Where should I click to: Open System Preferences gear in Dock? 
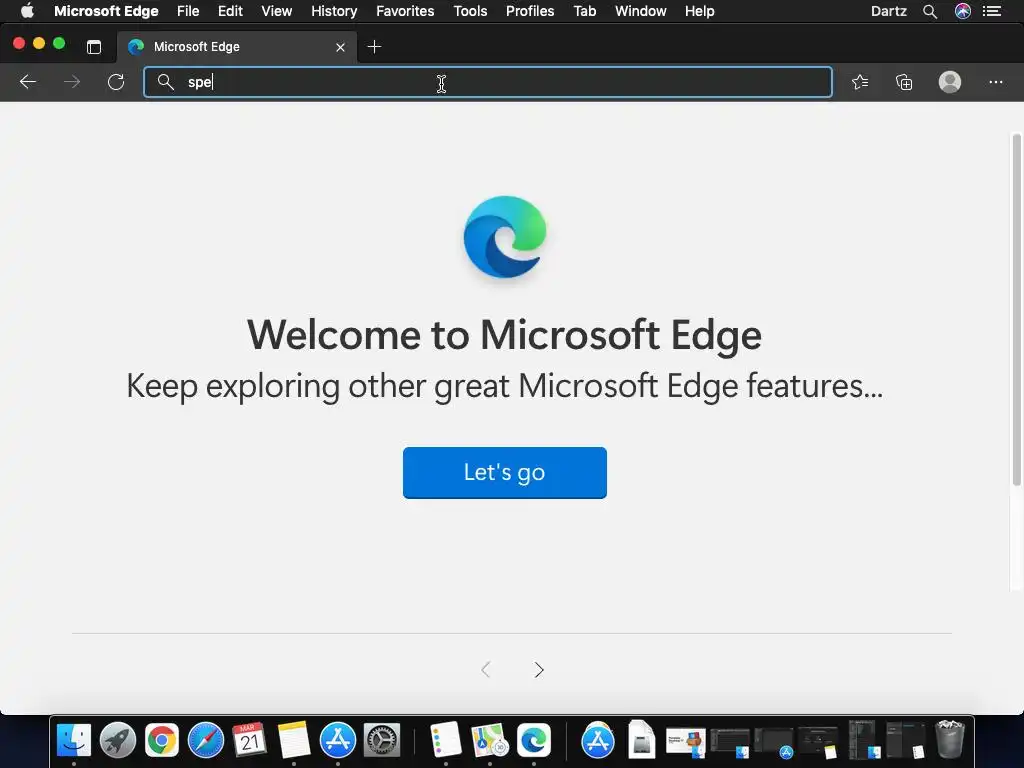381,740
